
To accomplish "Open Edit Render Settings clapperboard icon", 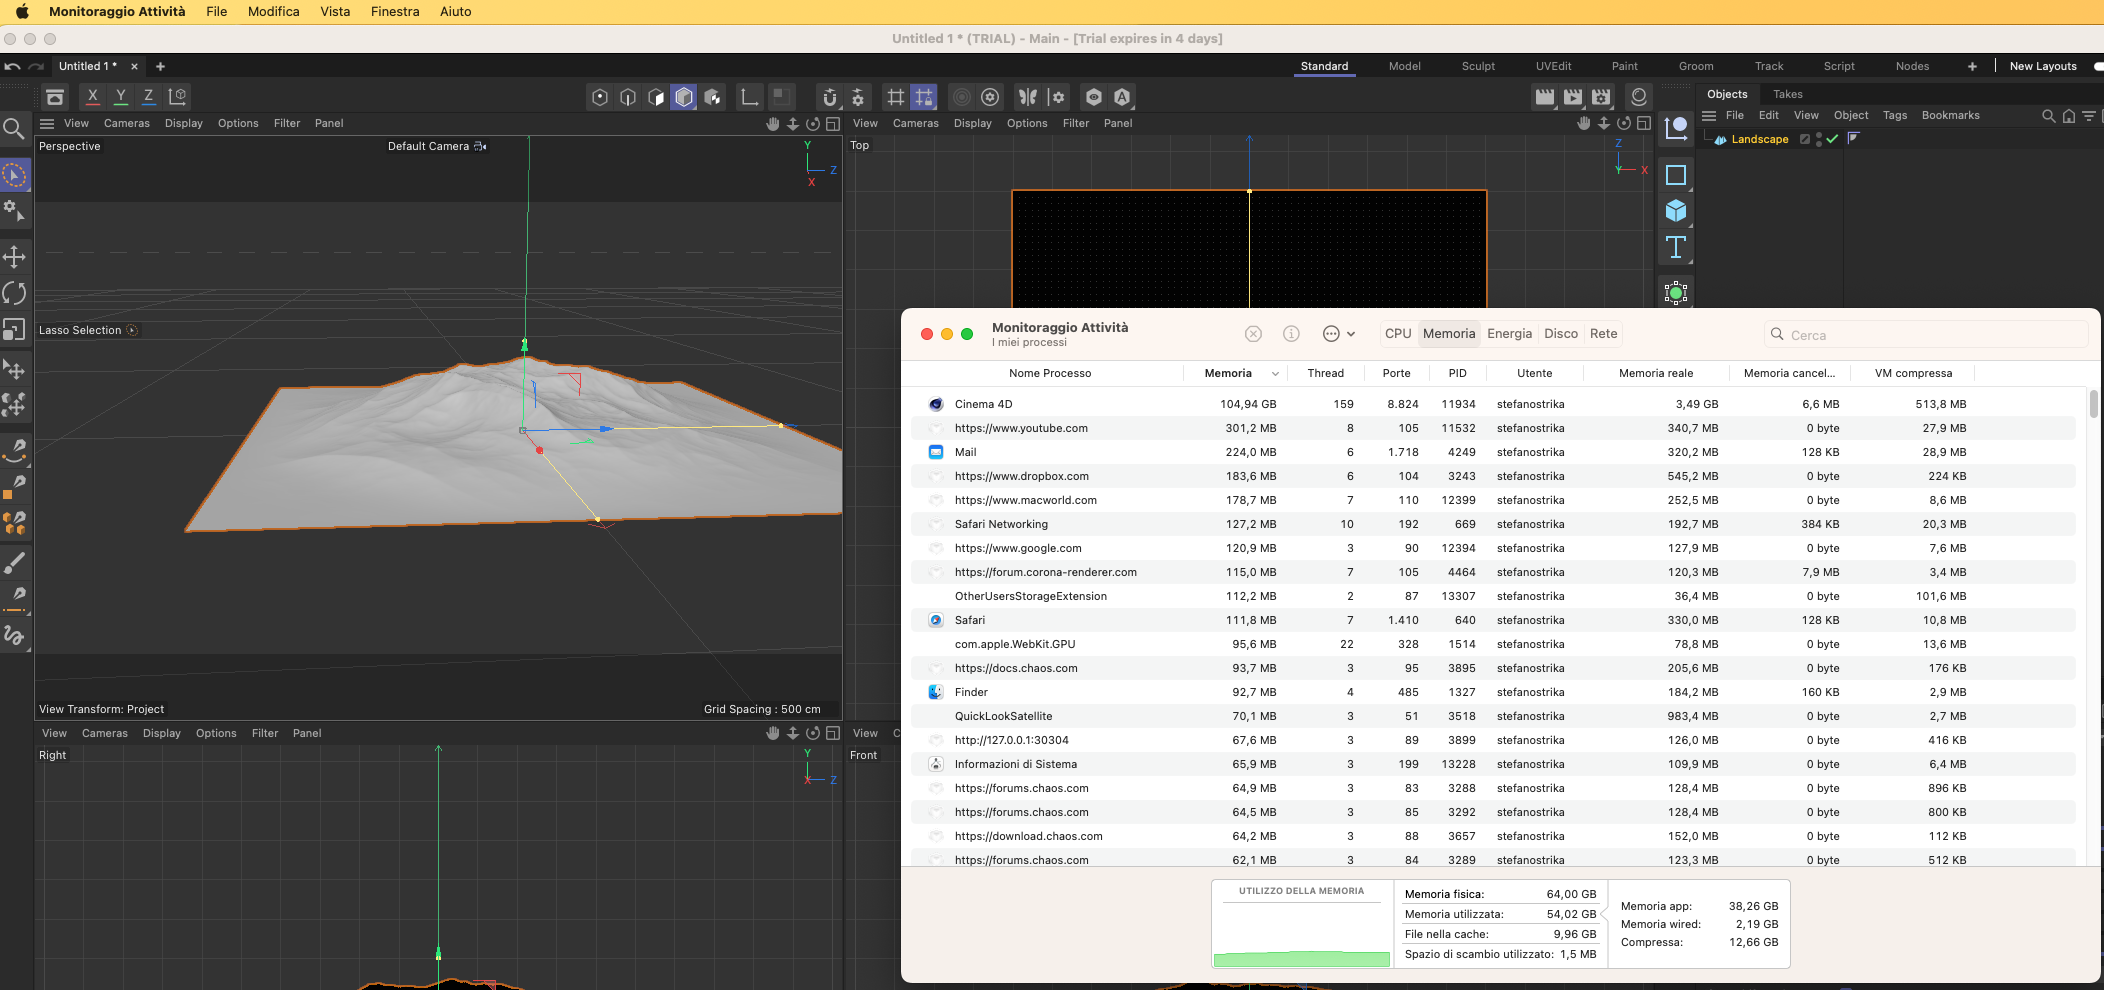I will [x=1601, y=97].
